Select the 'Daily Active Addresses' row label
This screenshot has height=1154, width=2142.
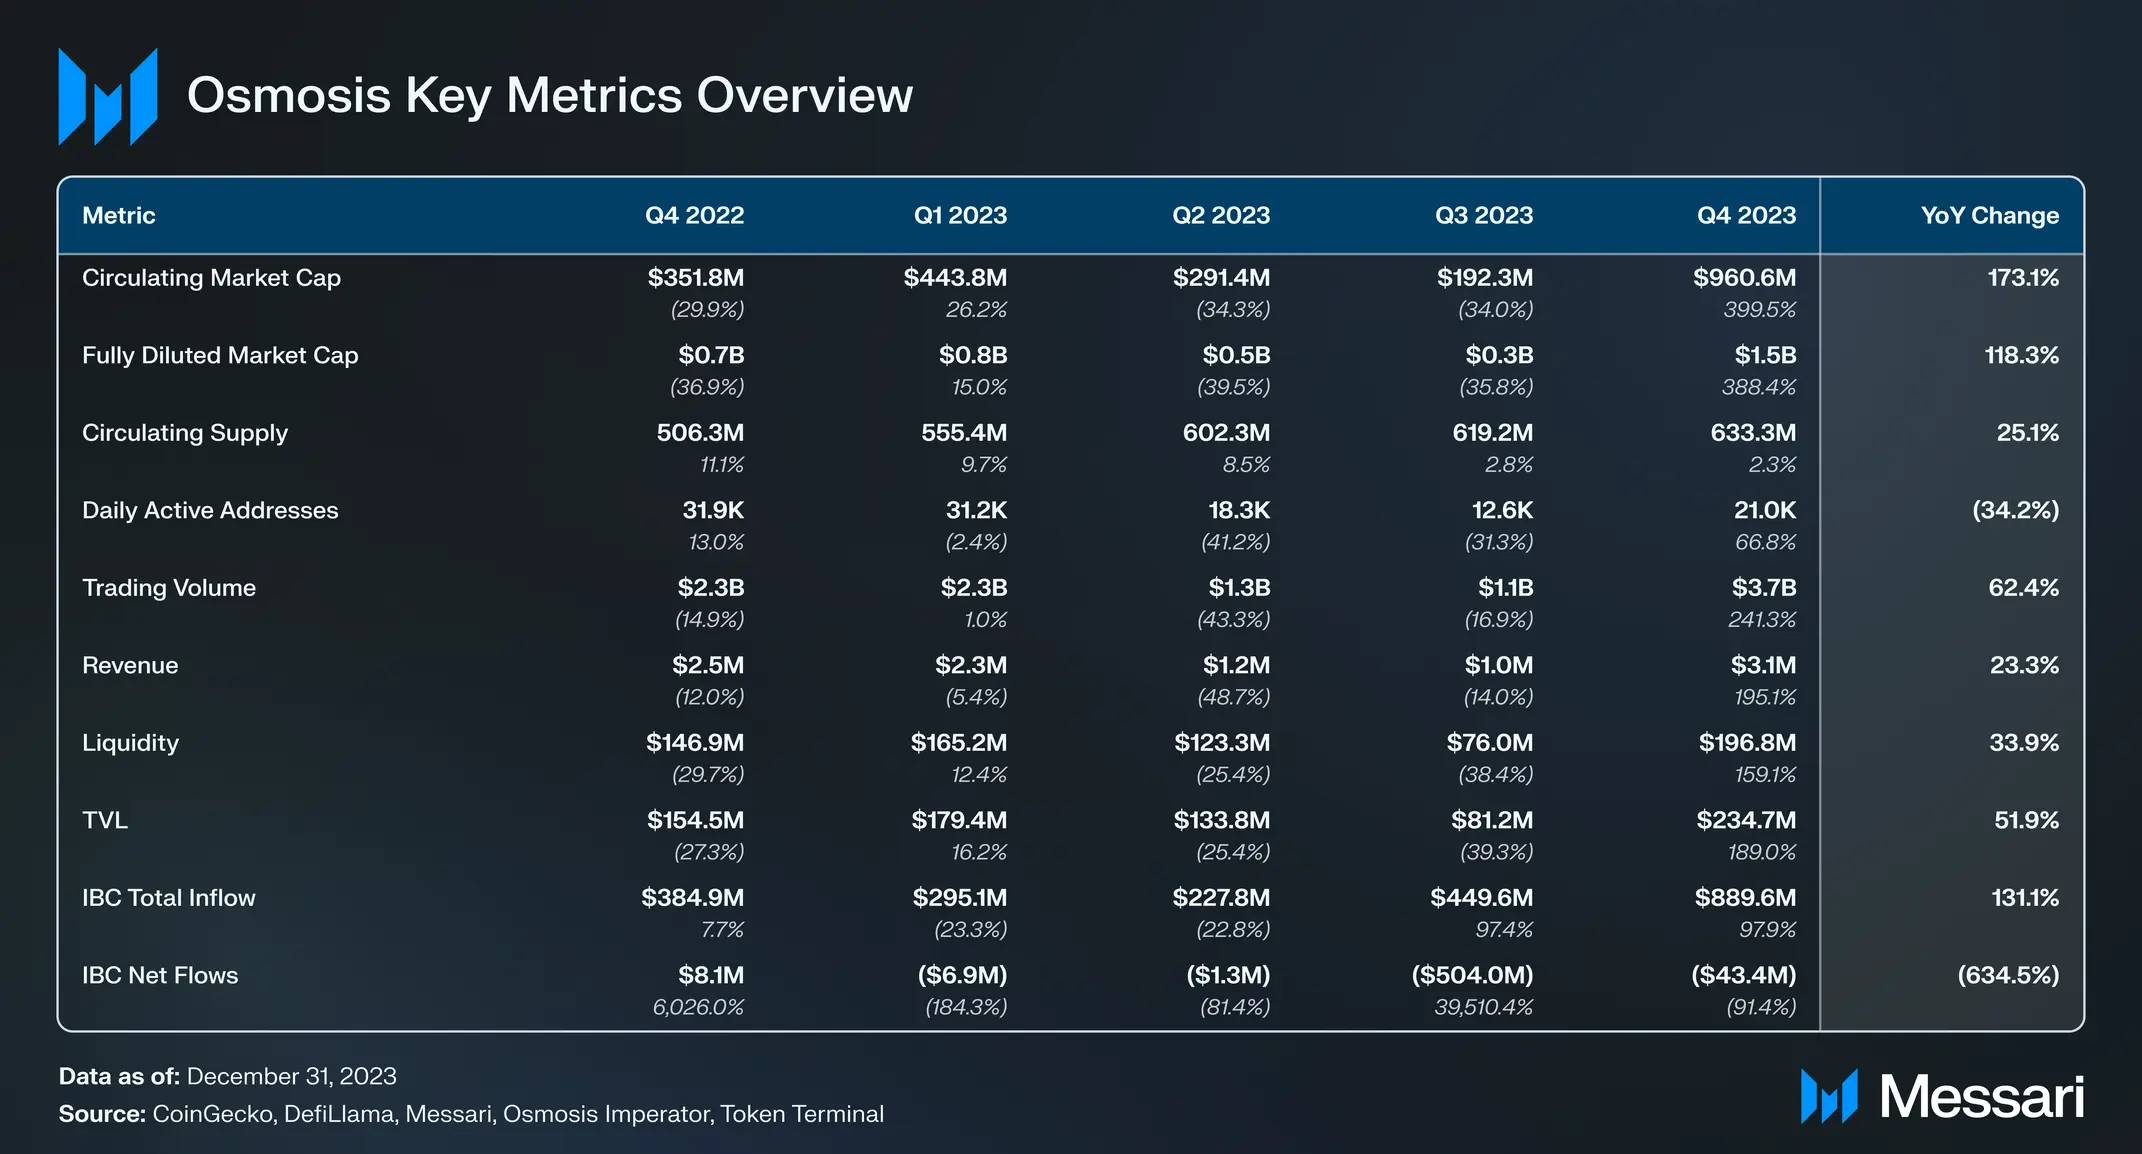click(x=210, y=510)
